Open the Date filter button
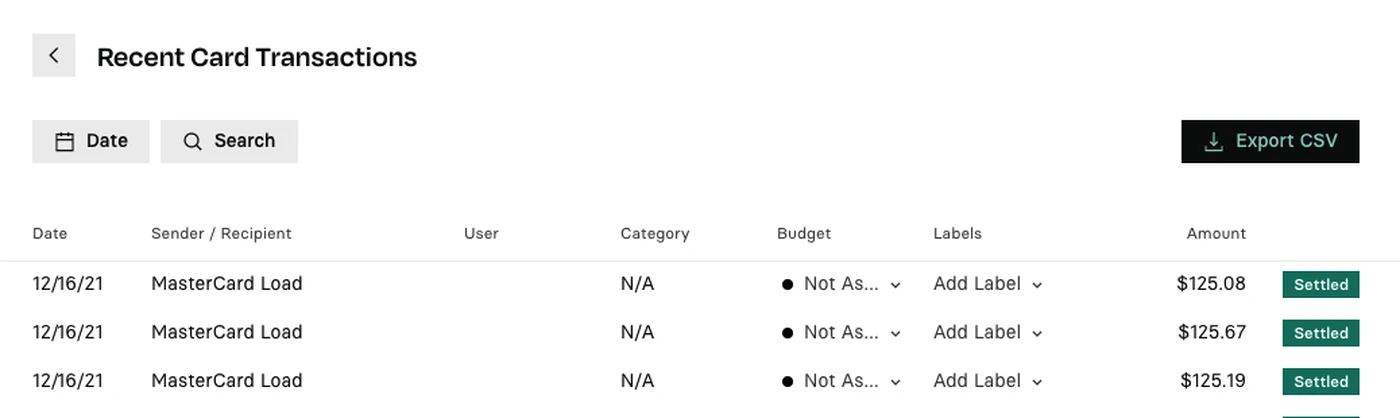Screen dimensions: 1400x418 point(91,141)
